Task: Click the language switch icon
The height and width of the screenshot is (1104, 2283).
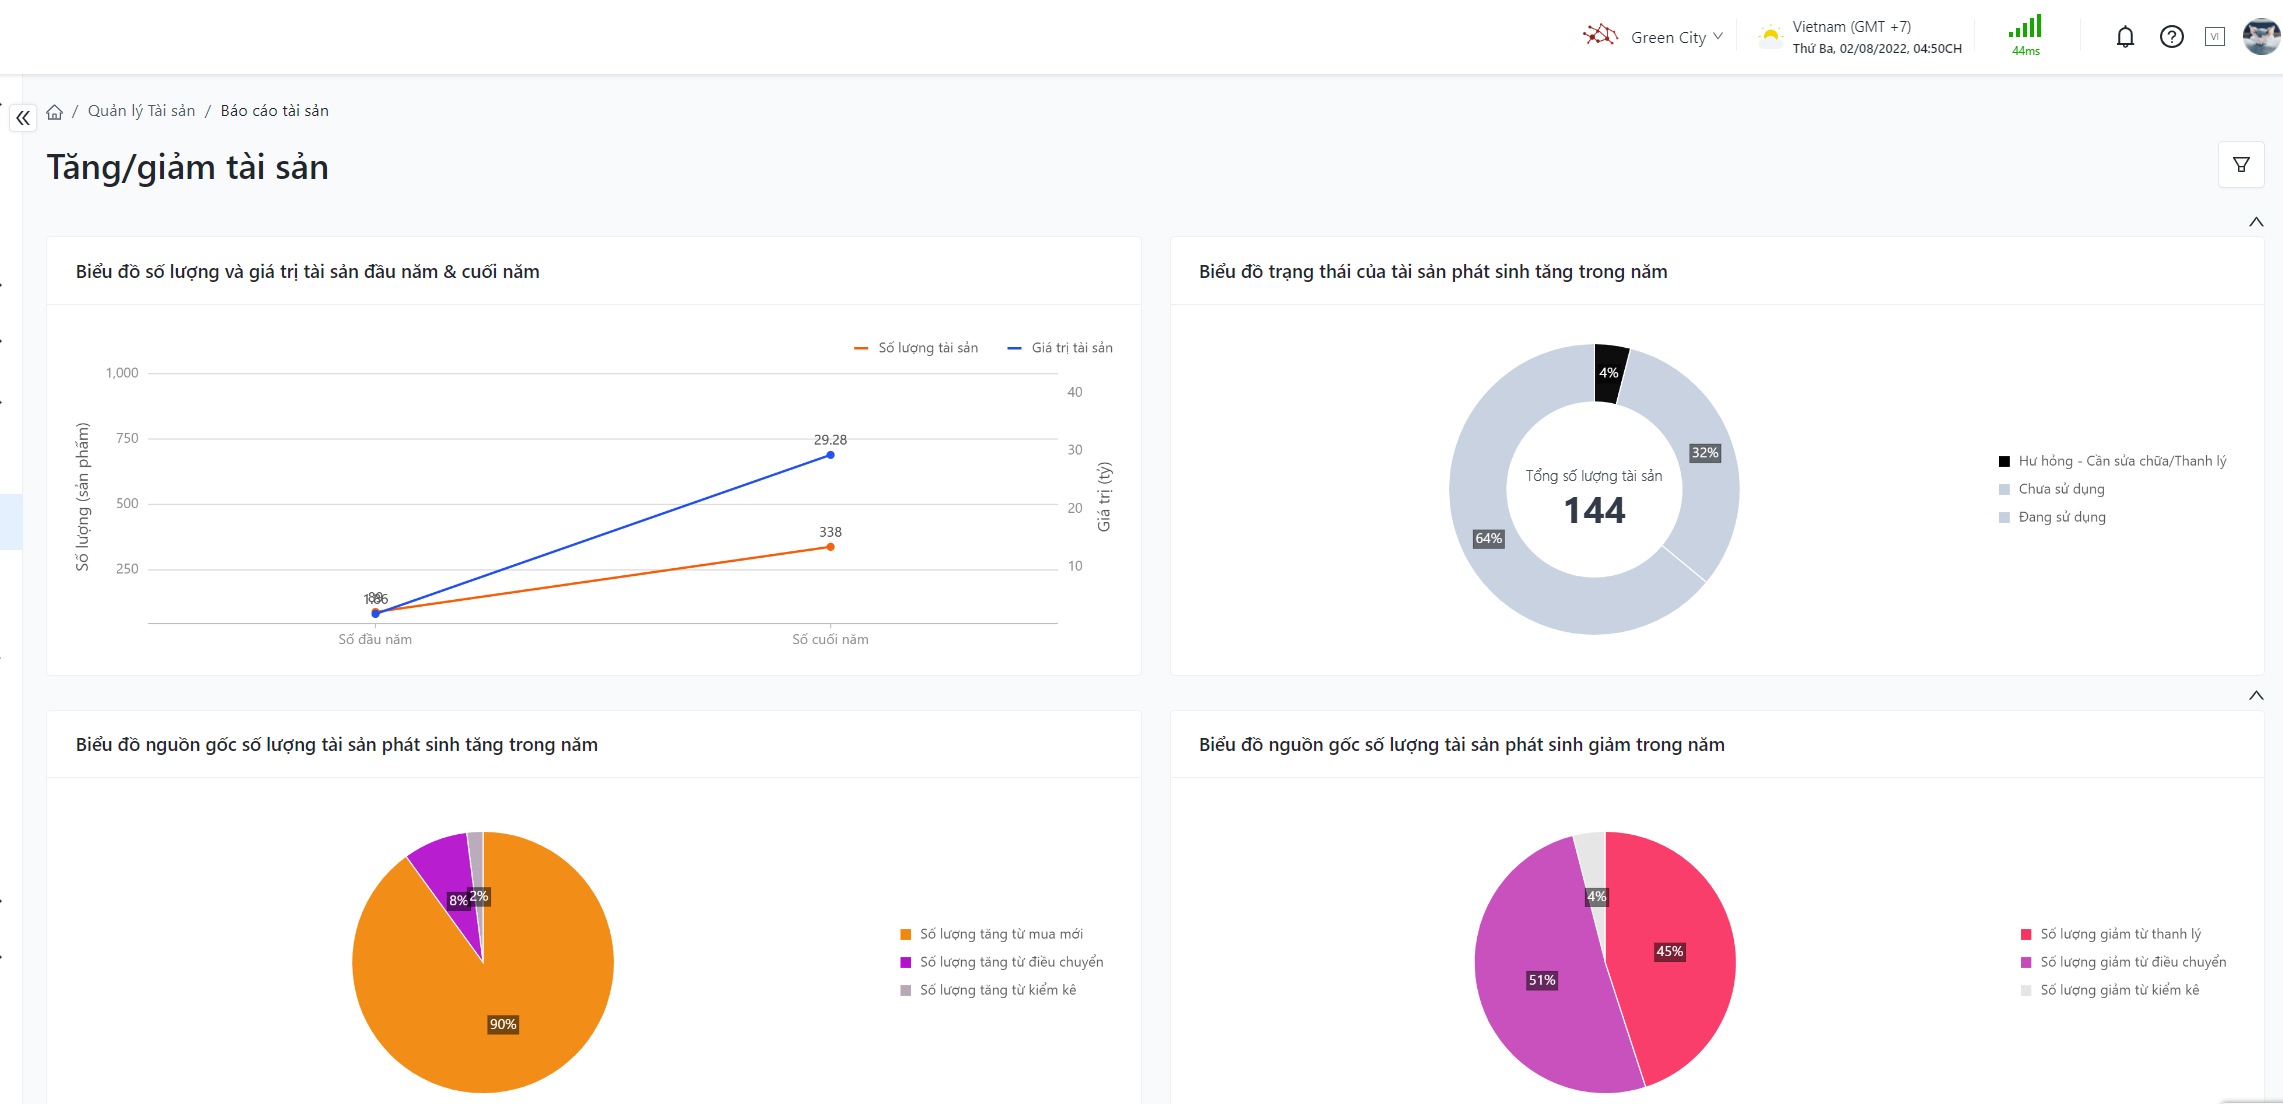Action: pos(2215,37)
